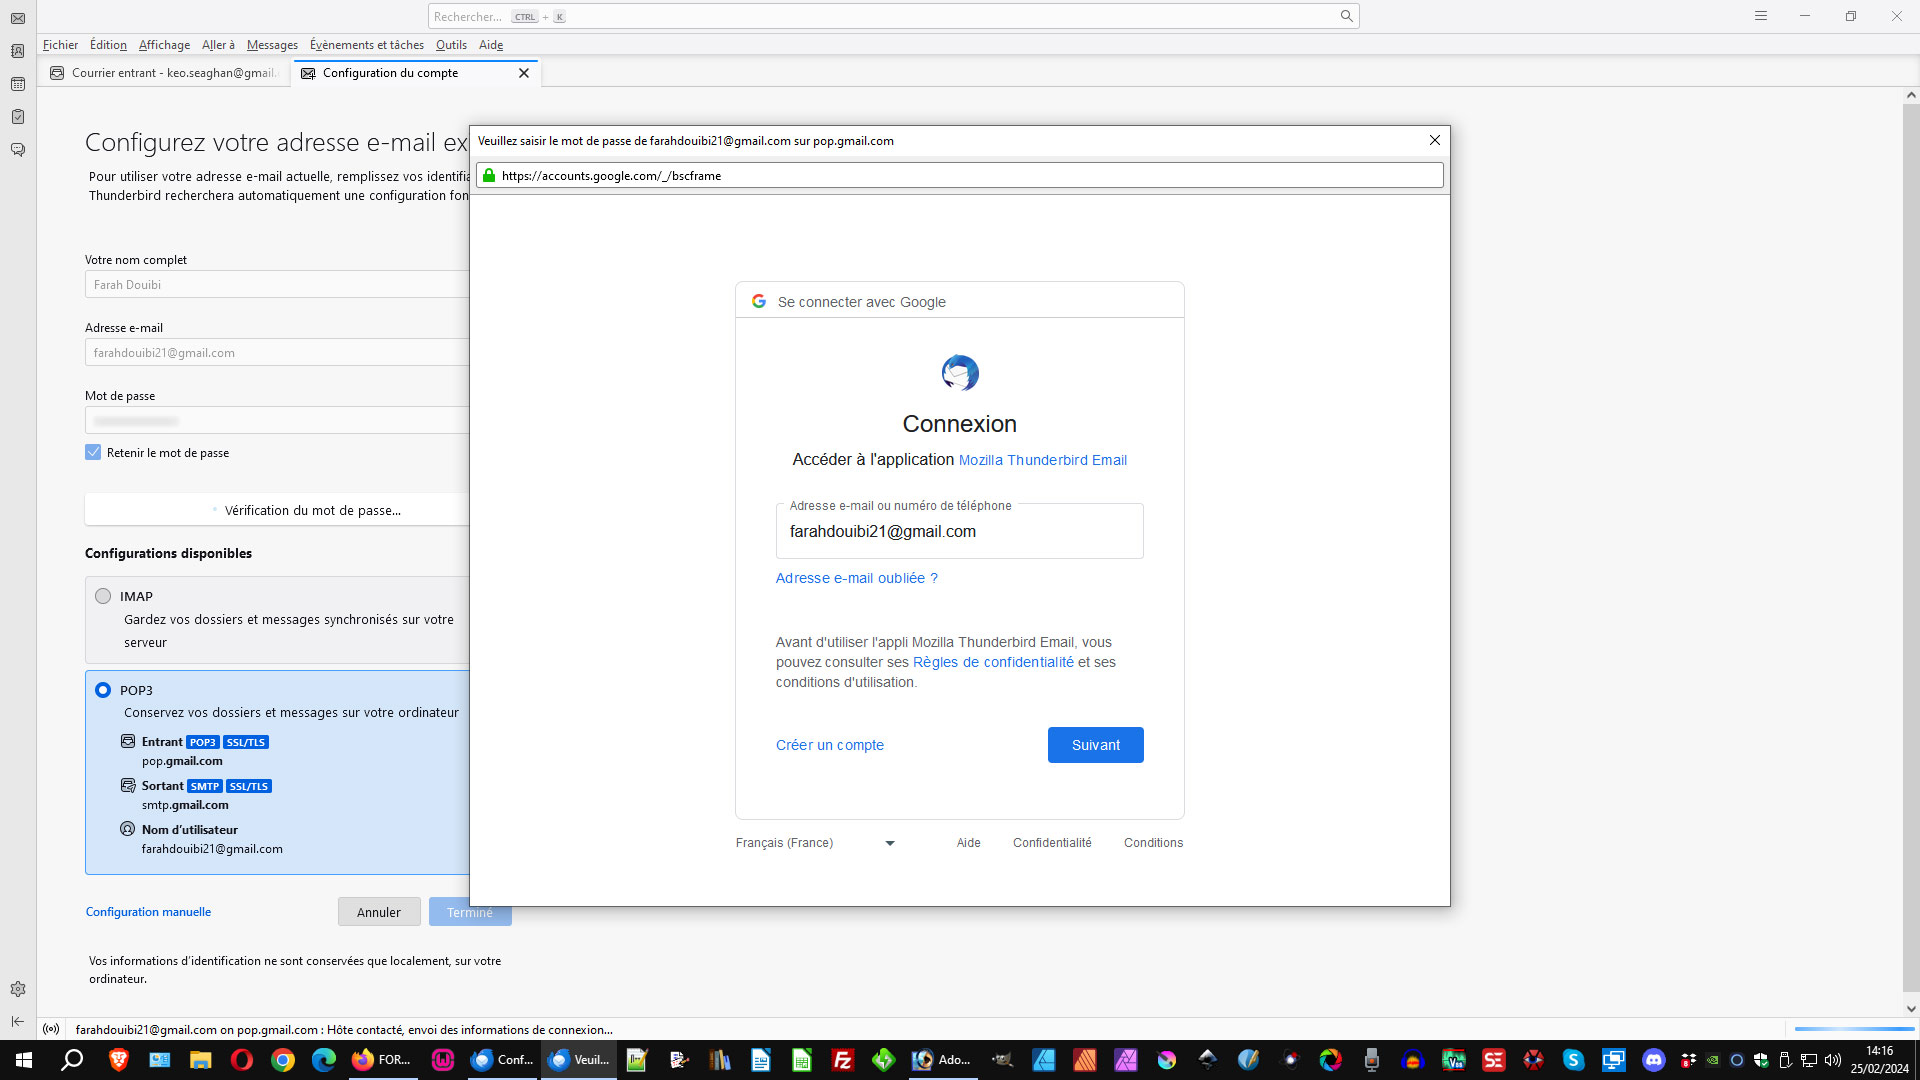Expand the Français (France) language dropdown
The height and width of the screenshot is (1080, 1920).
coord(815,843)
